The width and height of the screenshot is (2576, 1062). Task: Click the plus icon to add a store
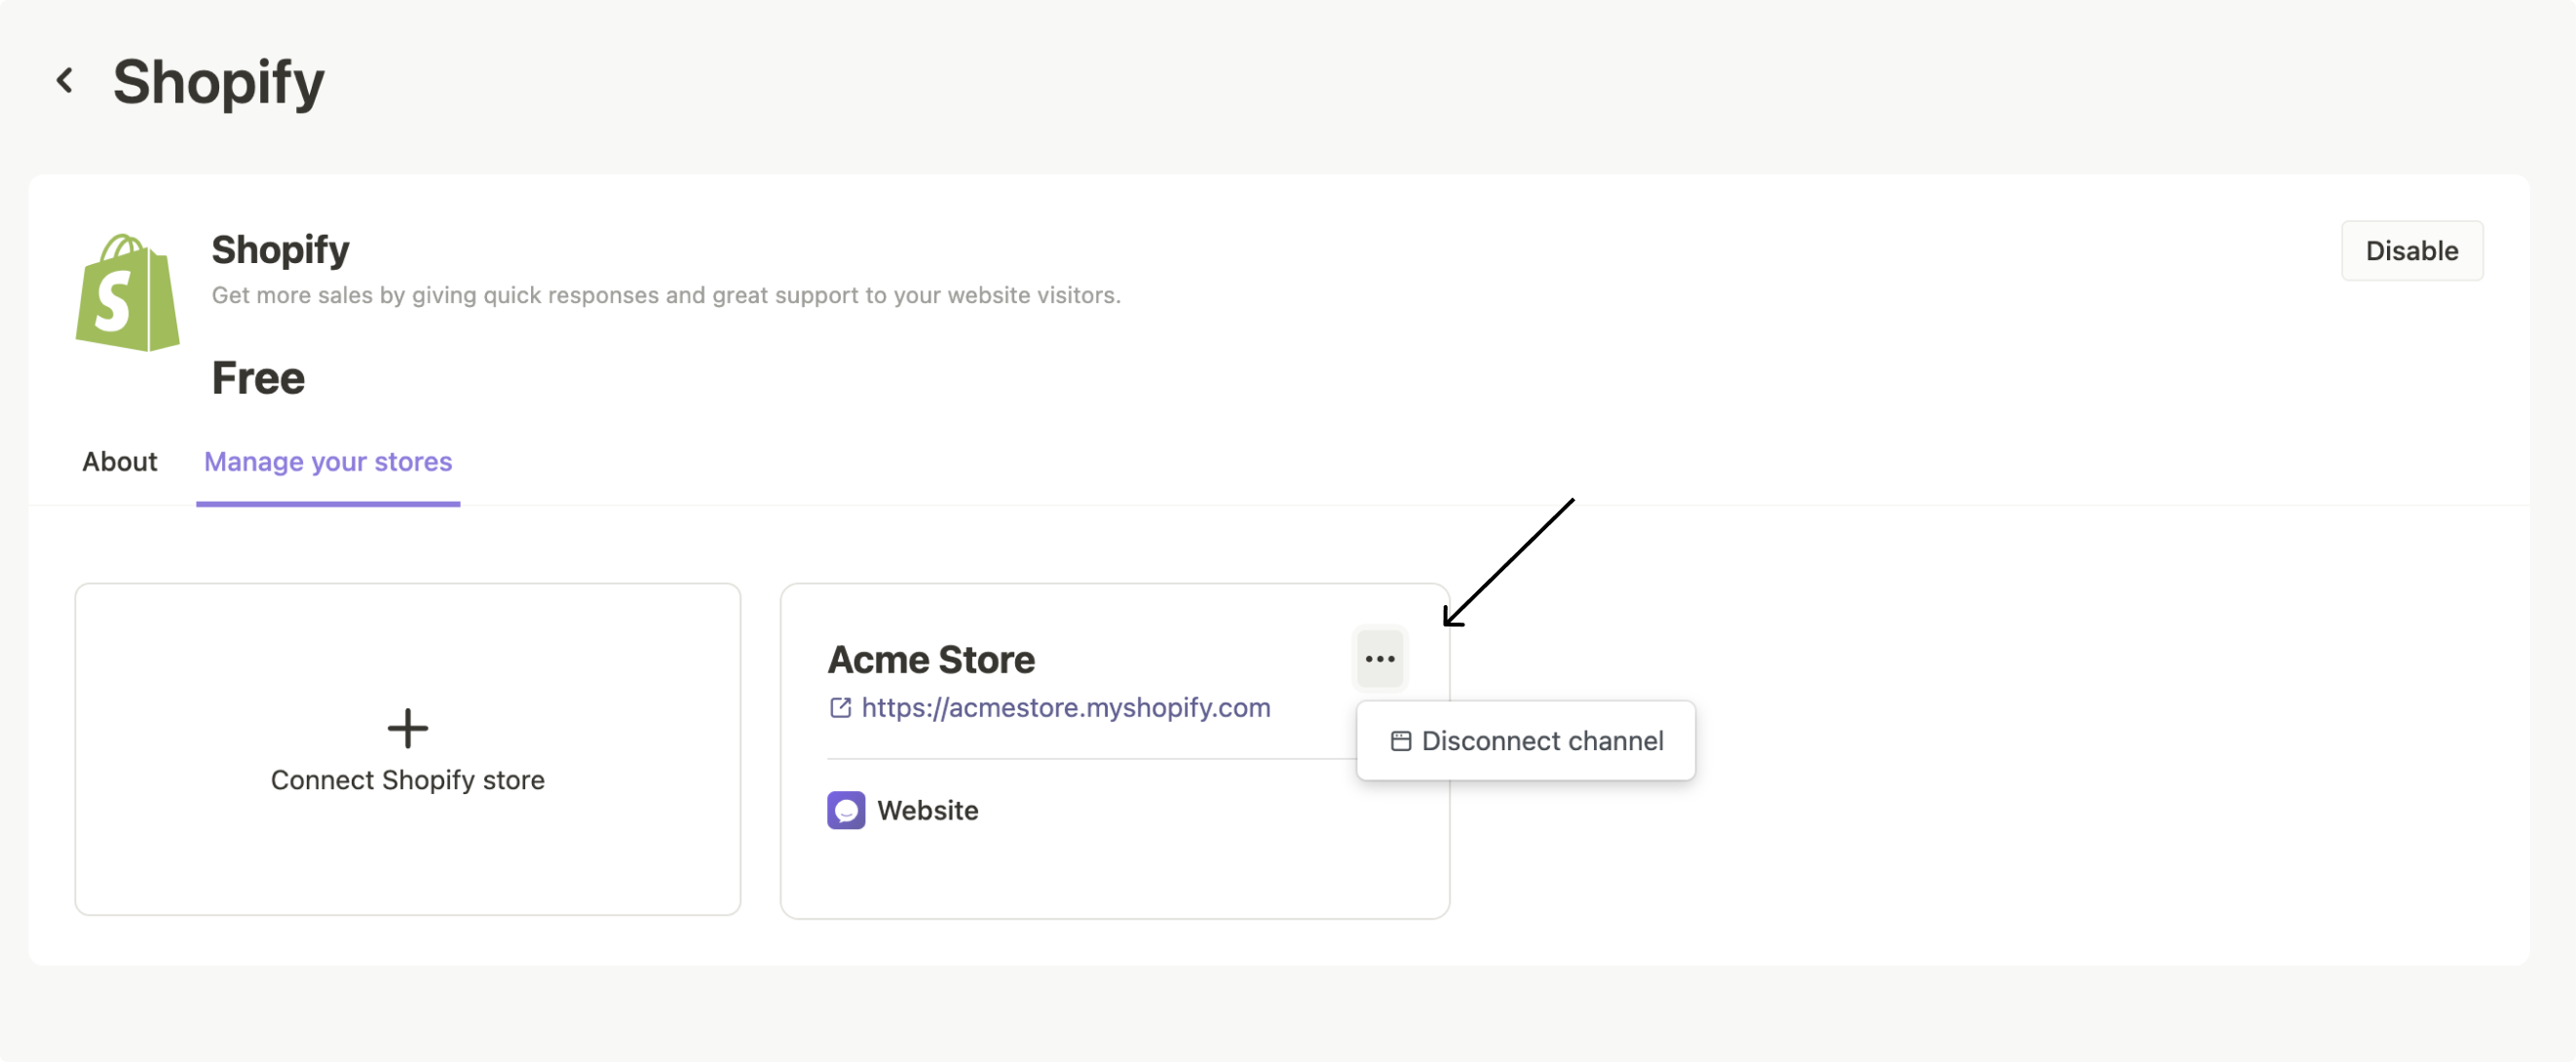point(407,727)
